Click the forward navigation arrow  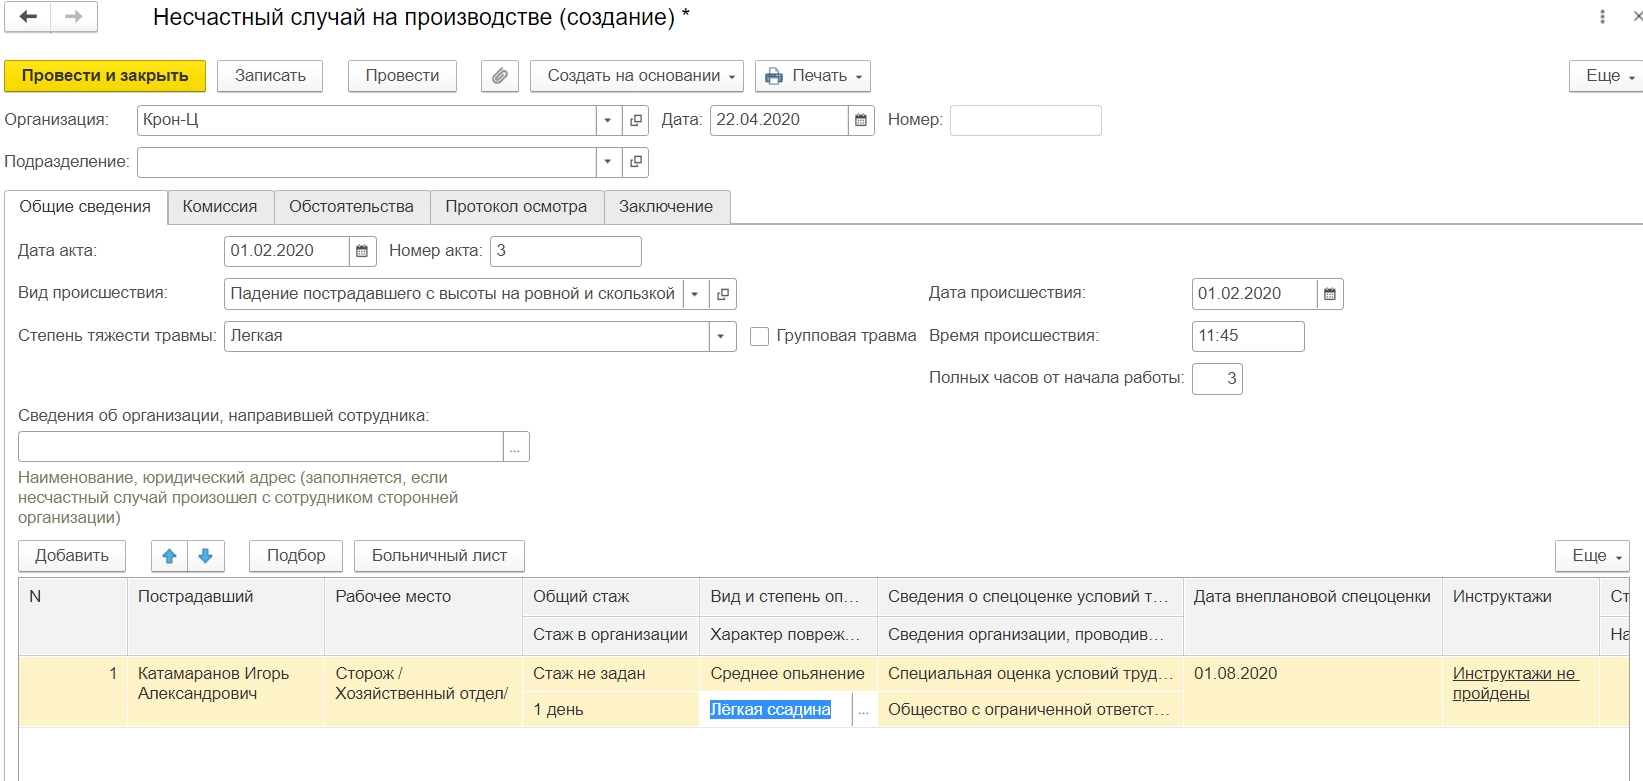tap(73, 17)
